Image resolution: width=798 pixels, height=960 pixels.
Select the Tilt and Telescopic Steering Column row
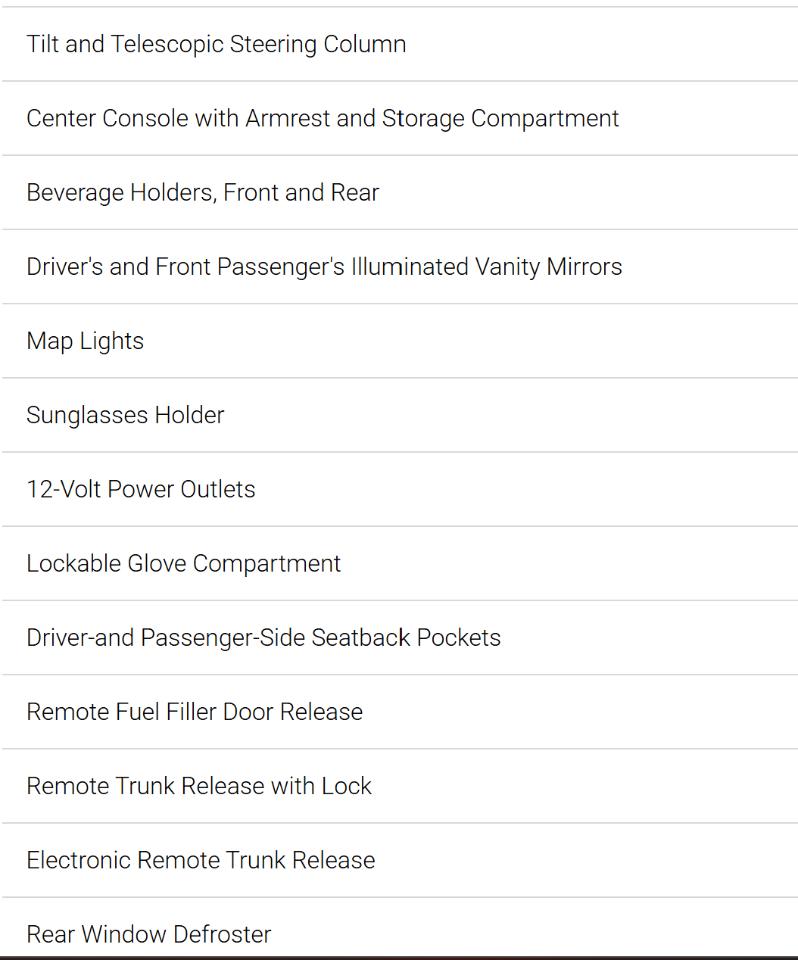[399, 44]
